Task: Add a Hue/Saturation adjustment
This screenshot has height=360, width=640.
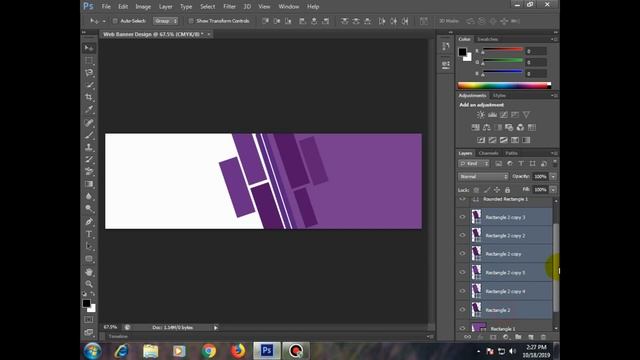Action: coord(476,127)
